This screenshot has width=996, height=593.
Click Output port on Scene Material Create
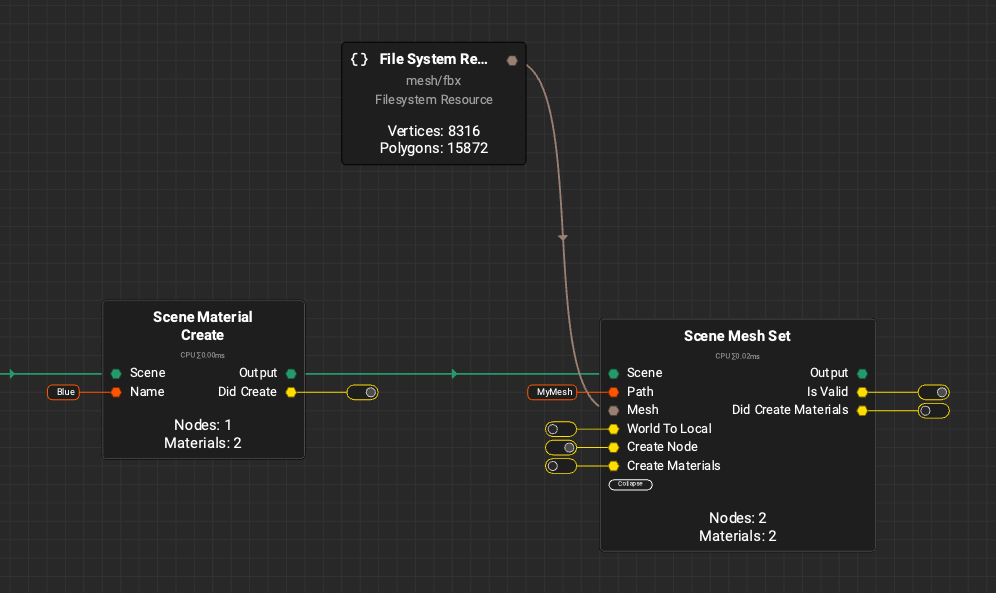pyautogui.click(x=291, y=373)
